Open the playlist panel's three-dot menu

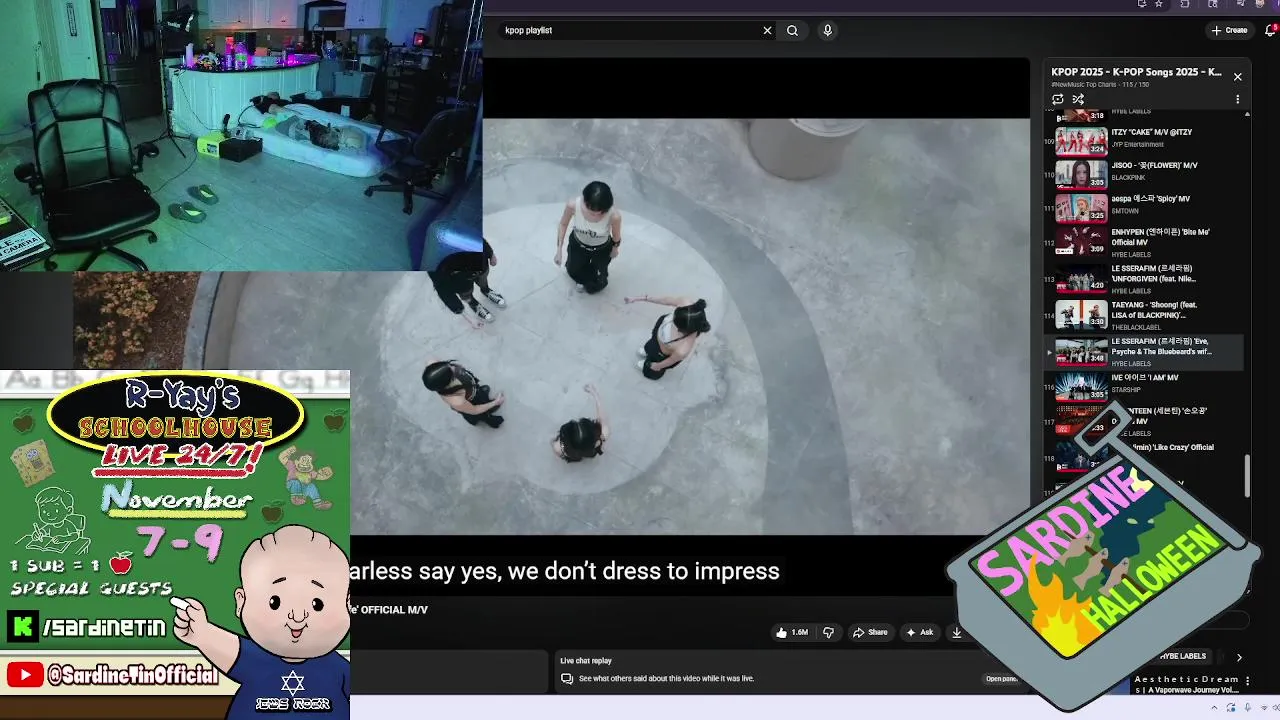tap(1237, 99)
